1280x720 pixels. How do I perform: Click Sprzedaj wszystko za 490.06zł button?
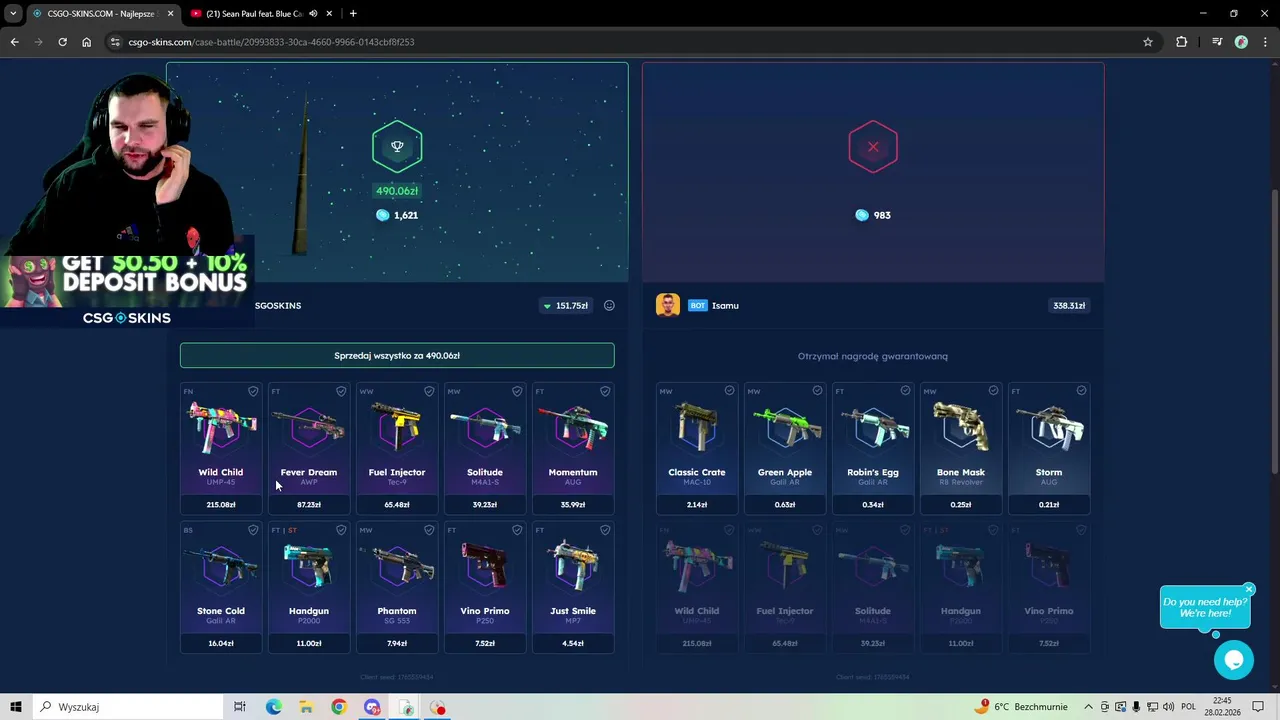click(x=397, y=356)
